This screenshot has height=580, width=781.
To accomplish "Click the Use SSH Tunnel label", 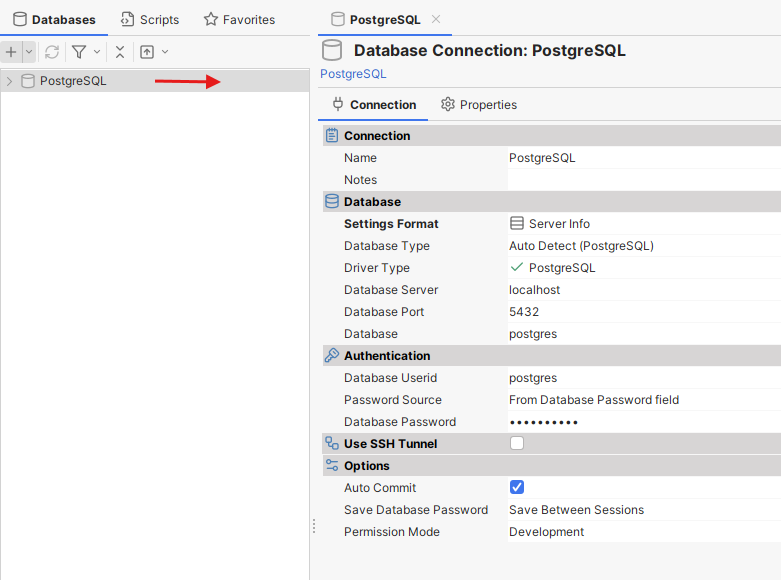I will point(390,443).
